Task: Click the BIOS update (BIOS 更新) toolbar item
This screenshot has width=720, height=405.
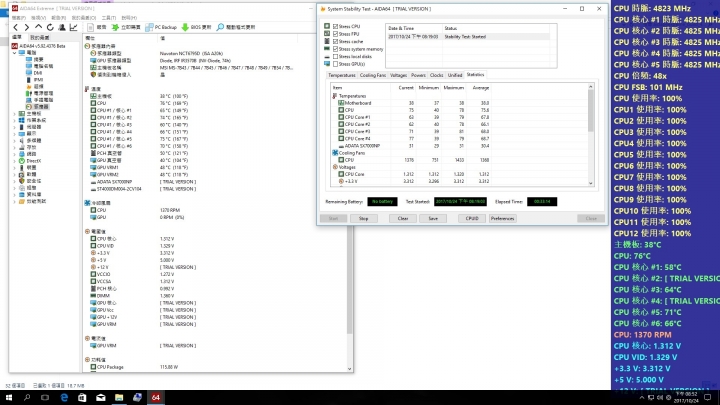Action: click(x=197, y=28)
